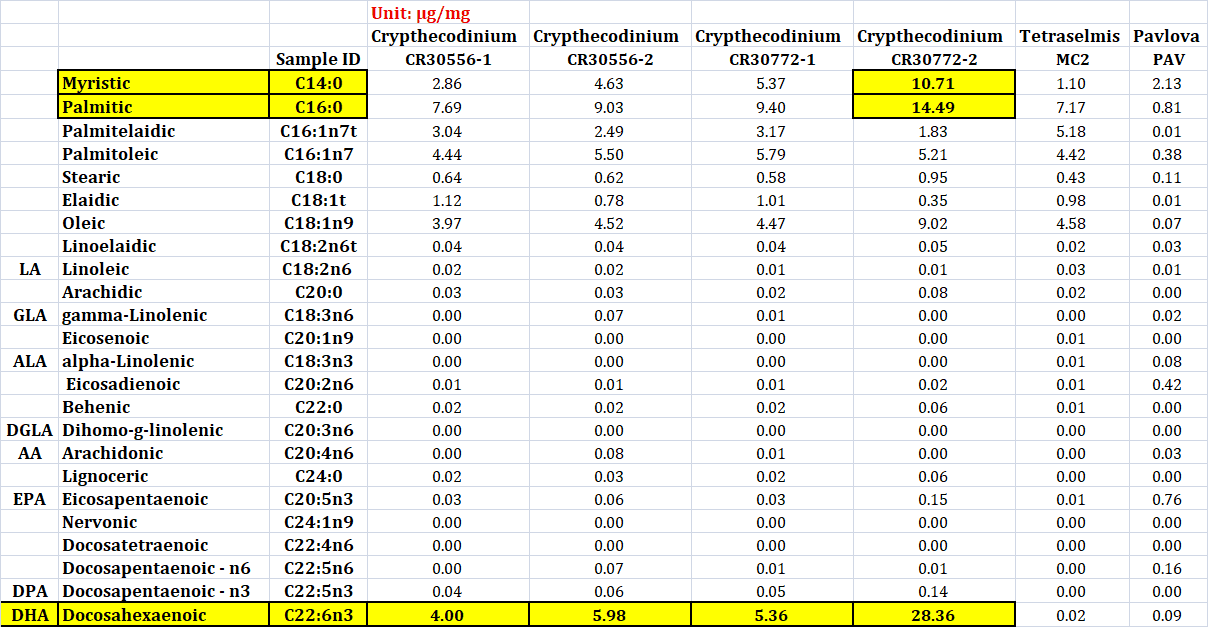Screen dimensions: 1208x627
Task: Click the Oleic value 9.02
Action: 934,223
